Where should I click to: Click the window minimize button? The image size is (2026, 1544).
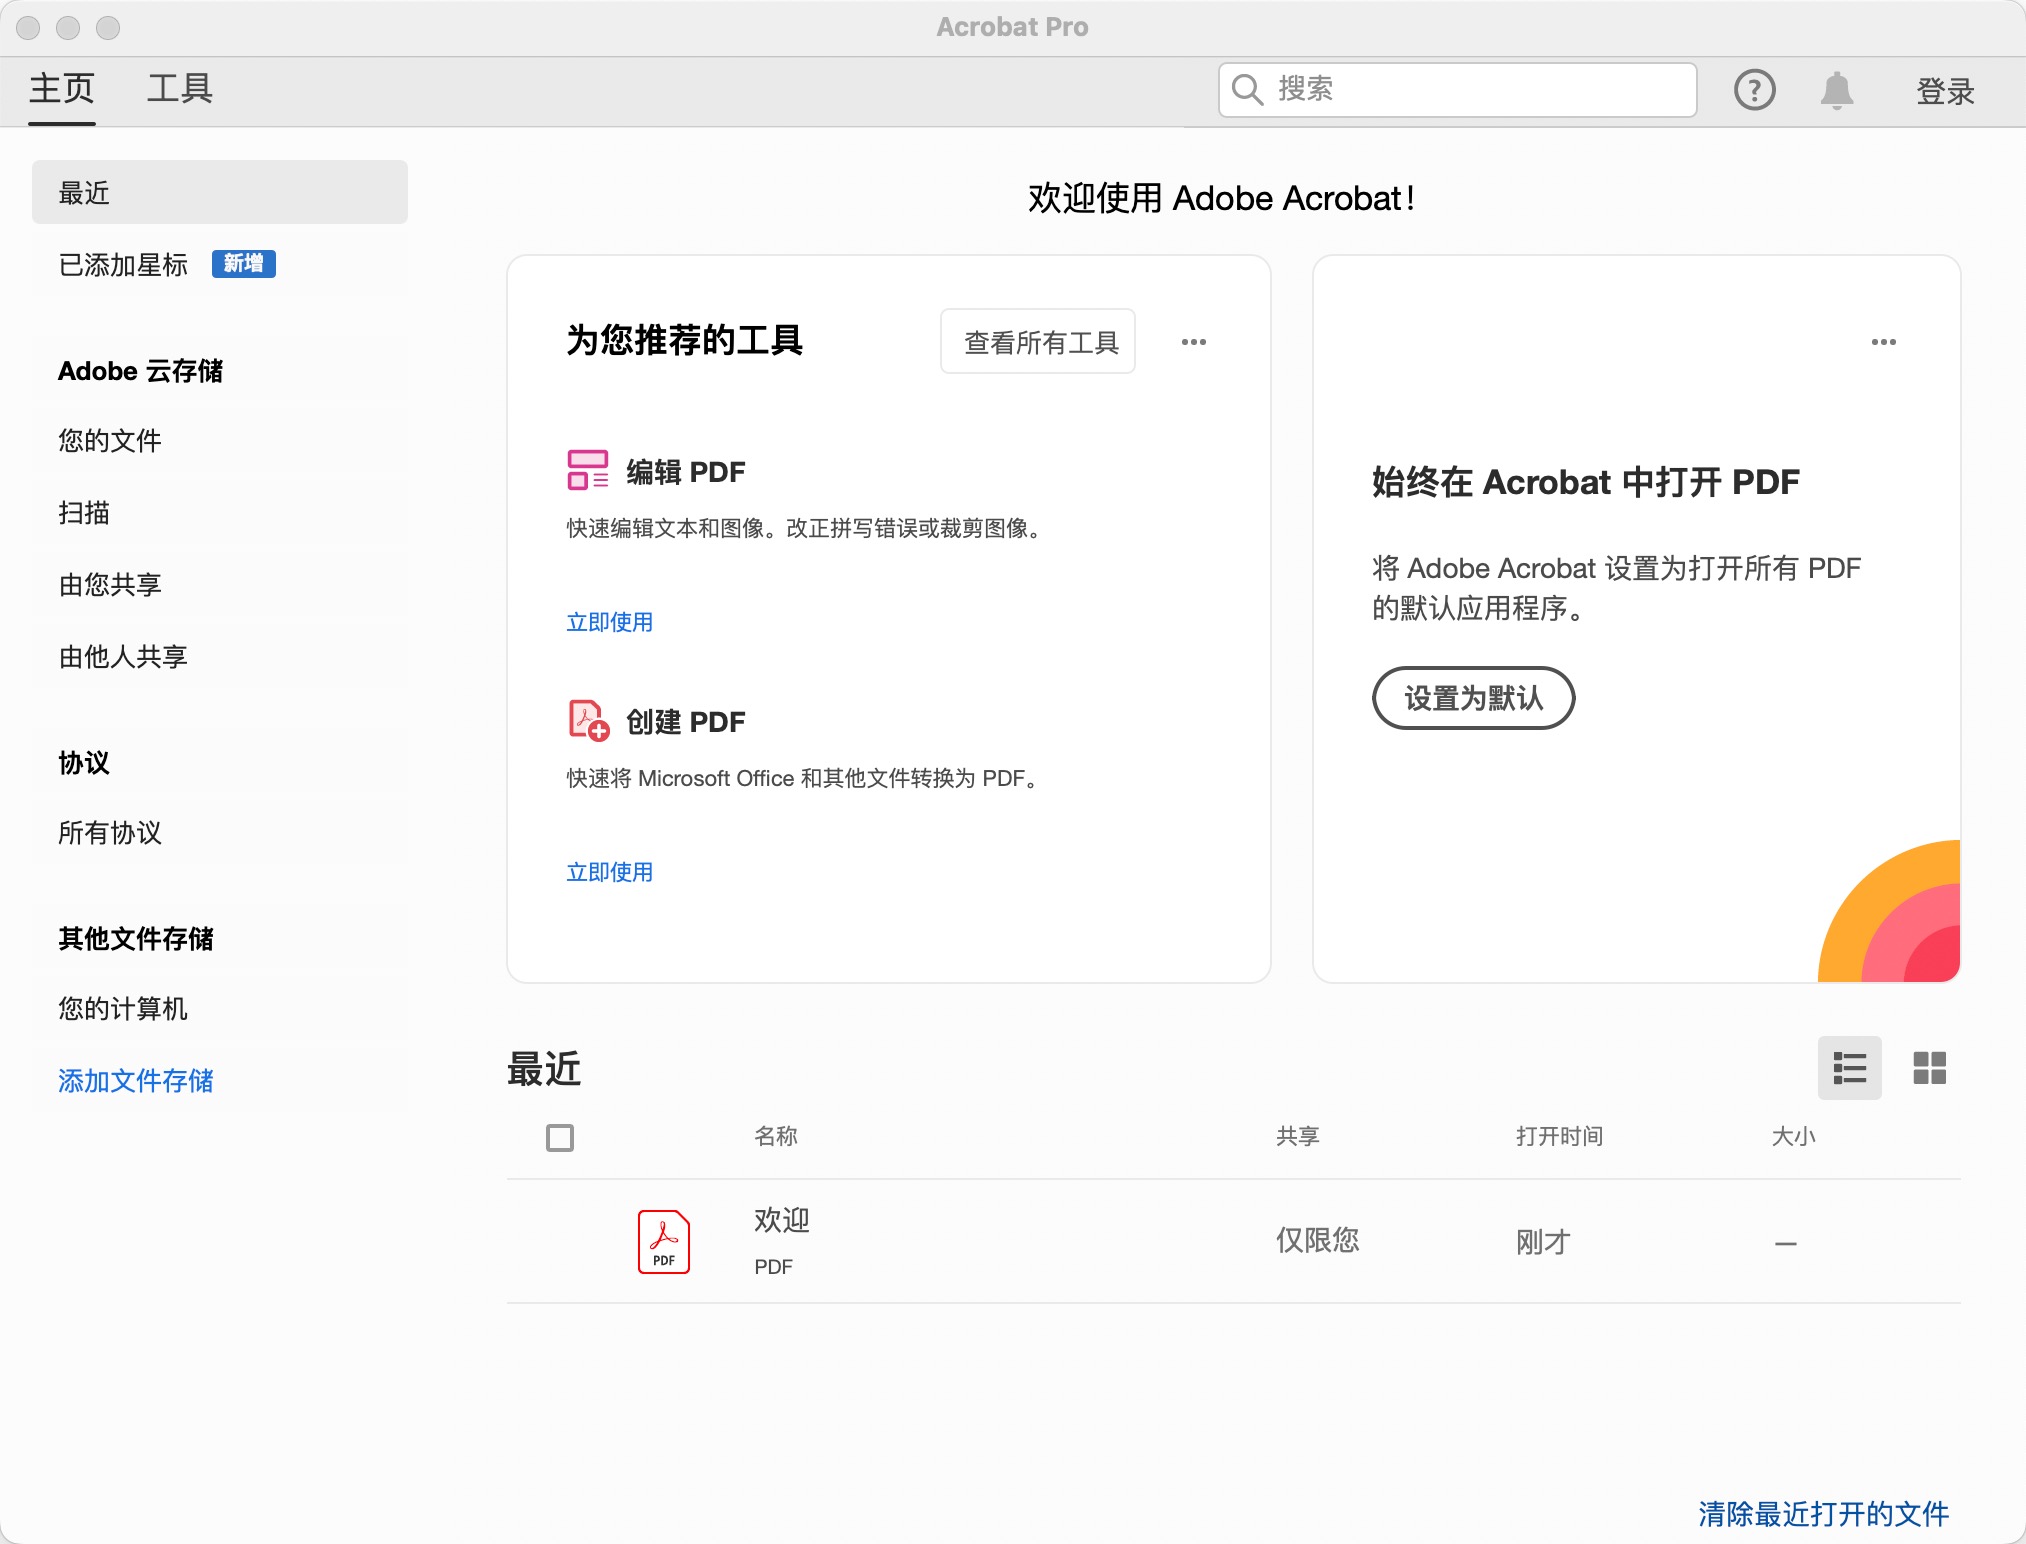coord(68,28)
